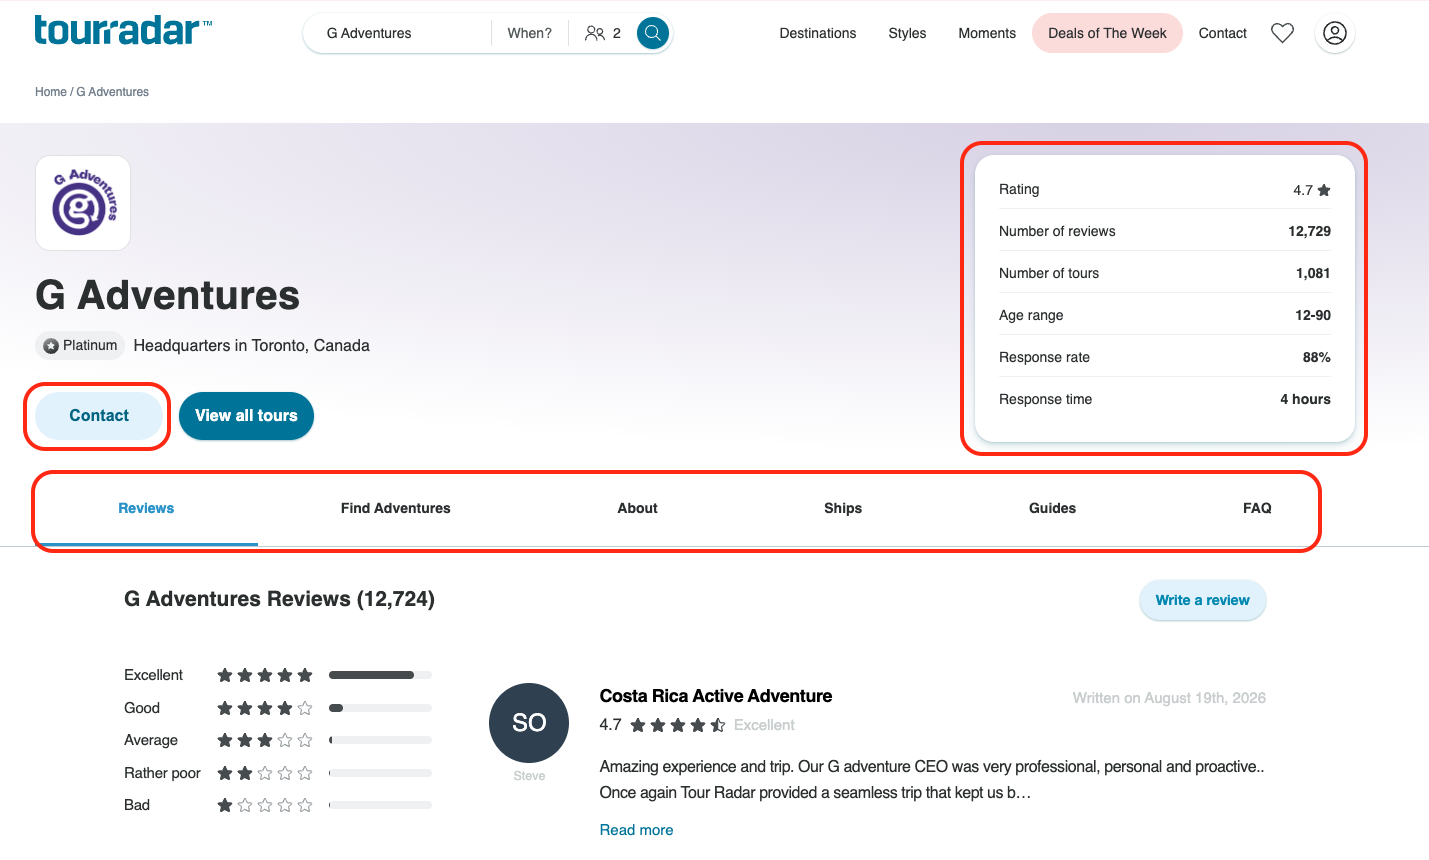Click Headquarters in Toronto, Canada text
Screen dimensions: 1429x860
[252, 345]
